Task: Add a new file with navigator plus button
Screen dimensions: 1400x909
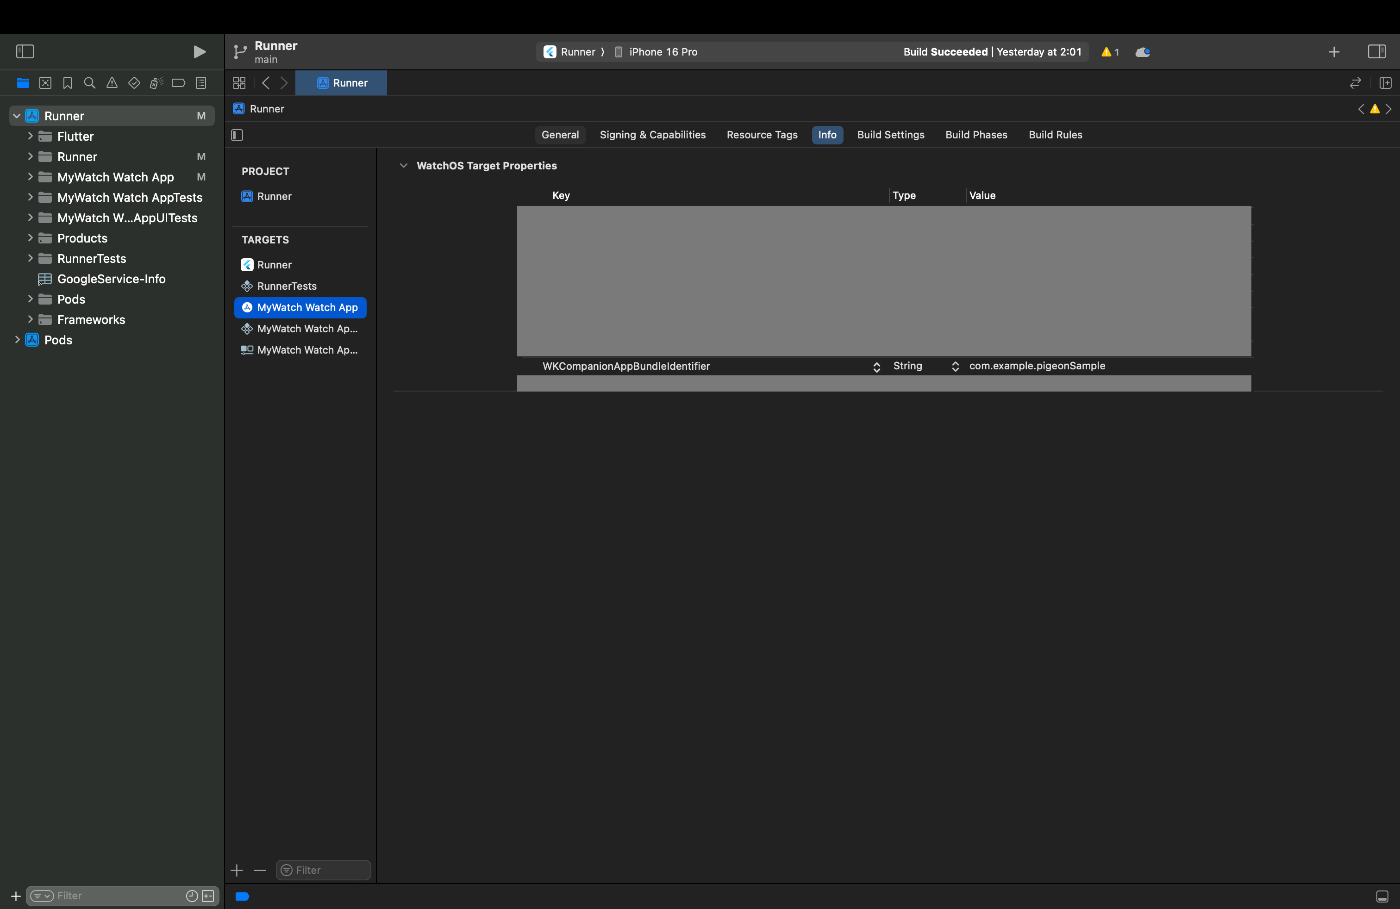Action: click(x=16, y=896)
